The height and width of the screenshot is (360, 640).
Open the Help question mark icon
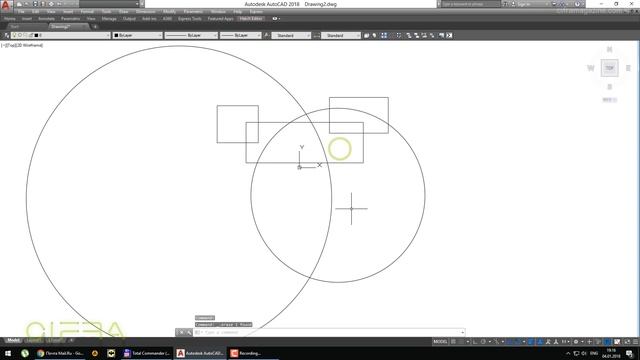[x=578, y=4]
